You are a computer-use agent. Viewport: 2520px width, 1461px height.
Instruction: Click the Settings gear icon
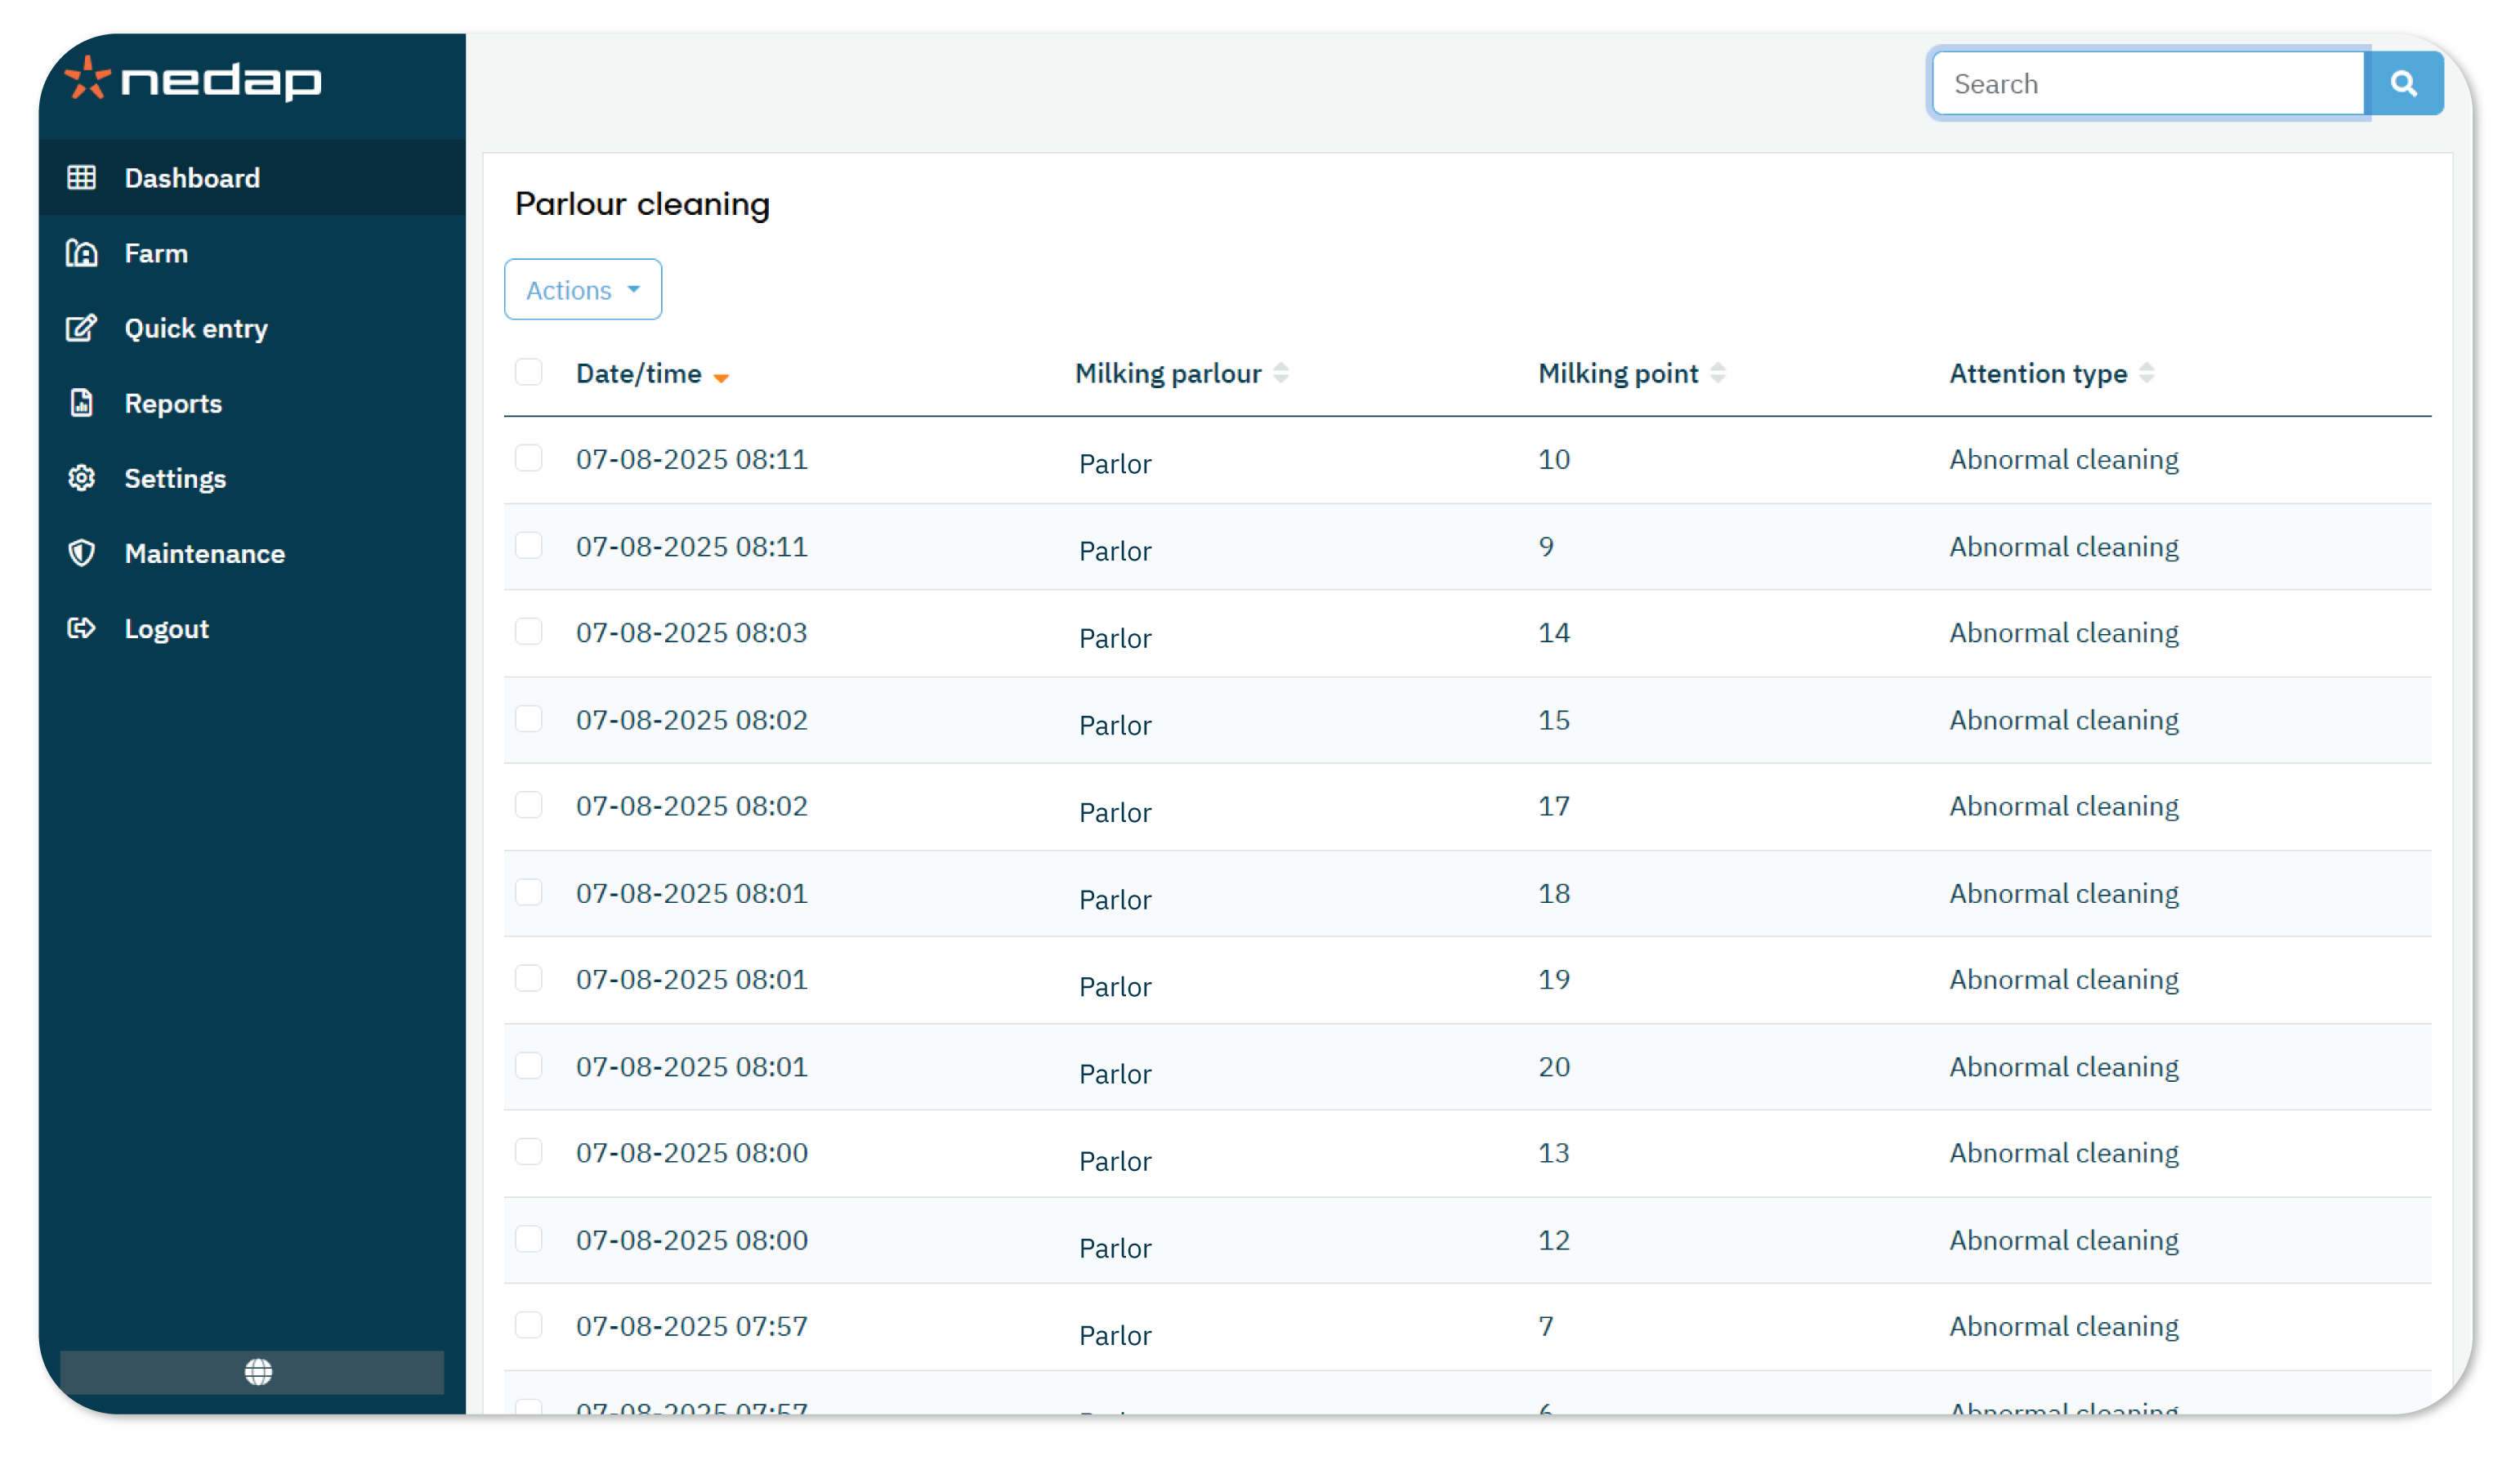(x=82, y=478)
